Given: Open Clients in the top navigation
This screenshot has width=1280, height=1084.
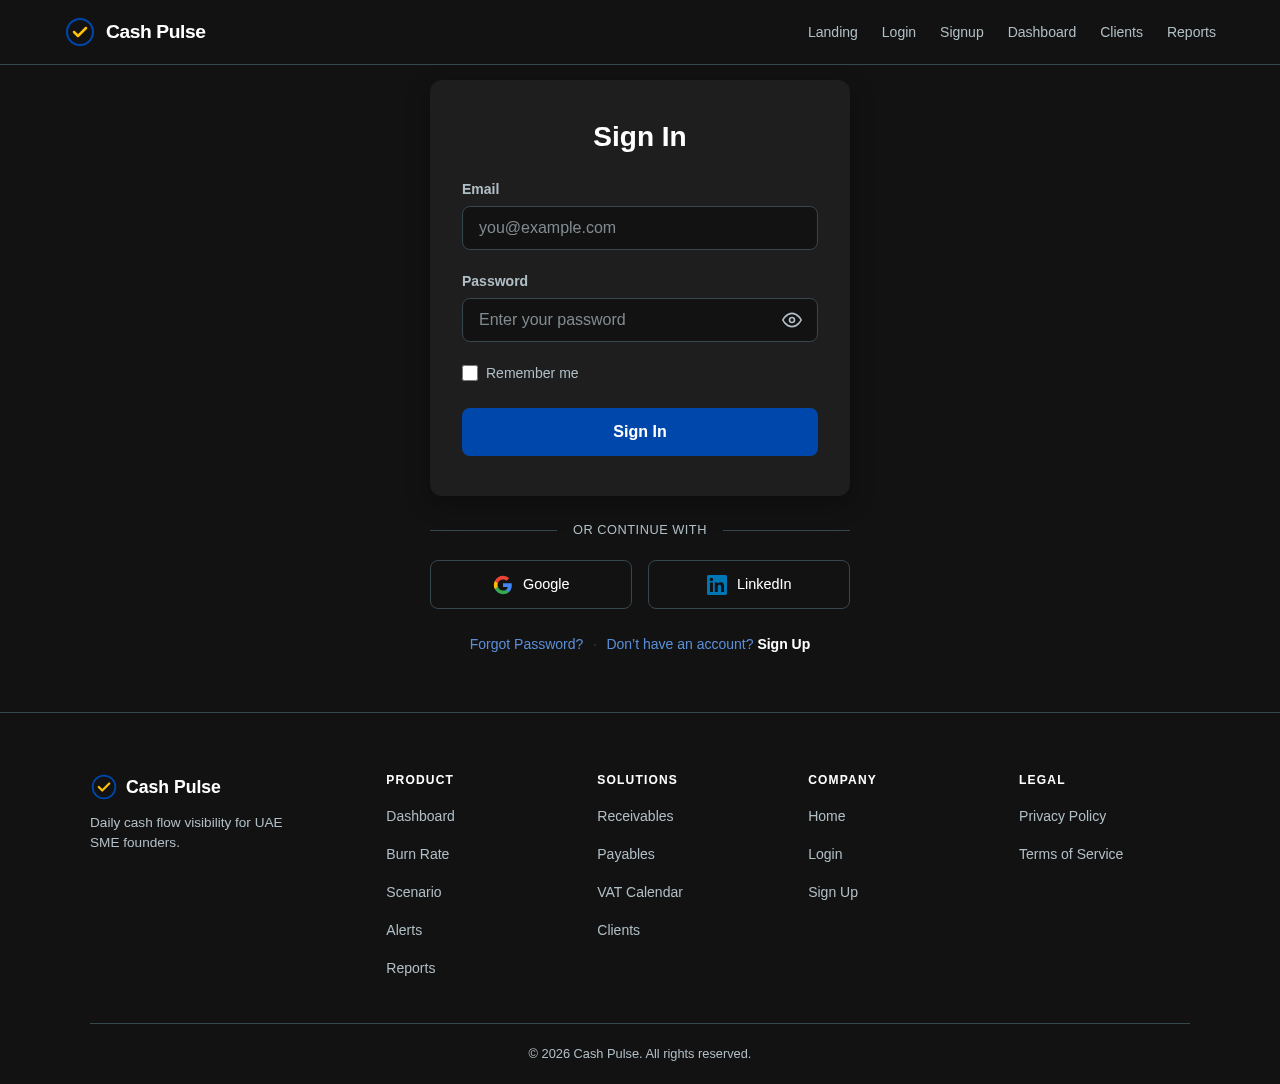Looking at the screenshot, I should (x=1121, y=32).
